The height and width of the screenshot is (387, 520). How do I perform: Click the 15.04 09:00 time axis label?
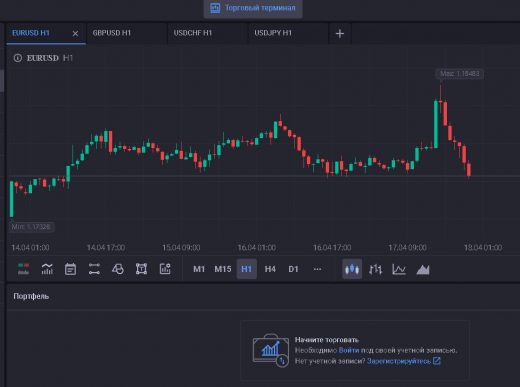(x=181, y=248)
